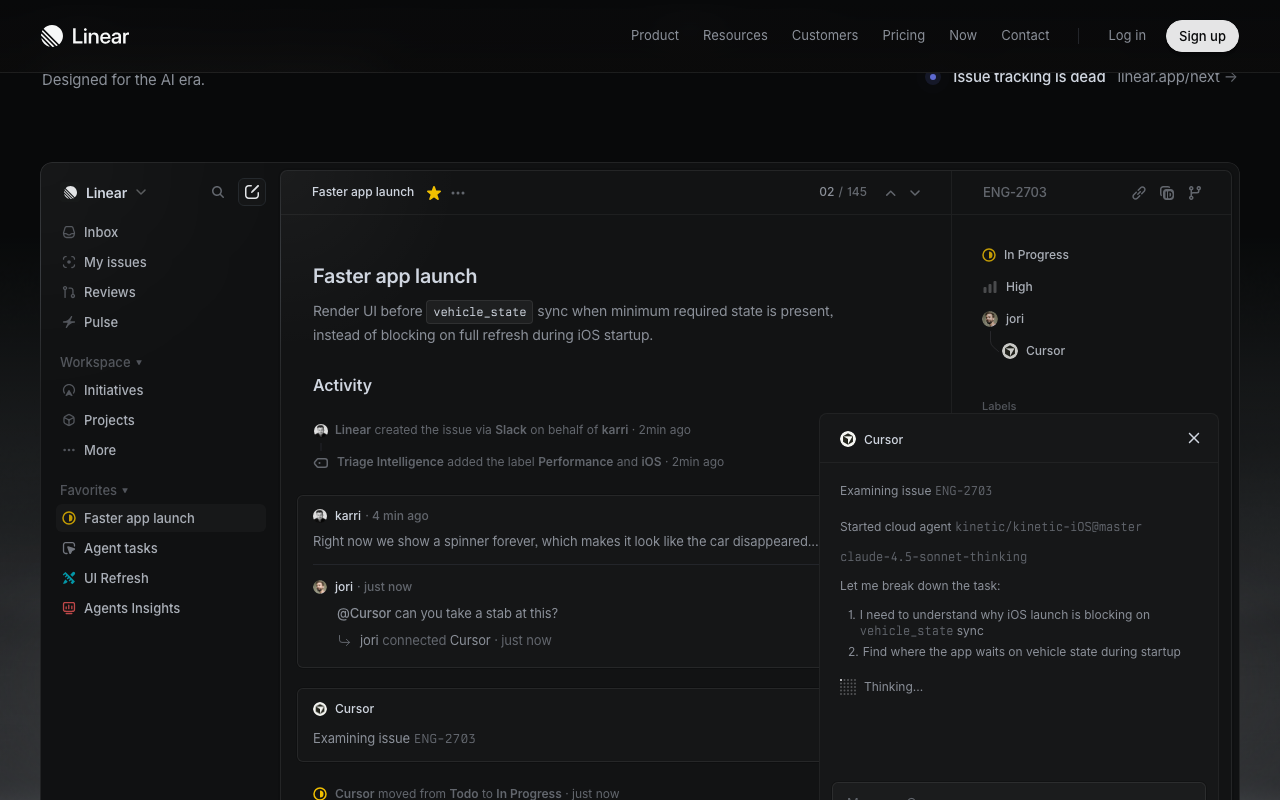1280x800 pixels.
Task: Open the search icon in the sidebar
Action: (x=218, y=192)
